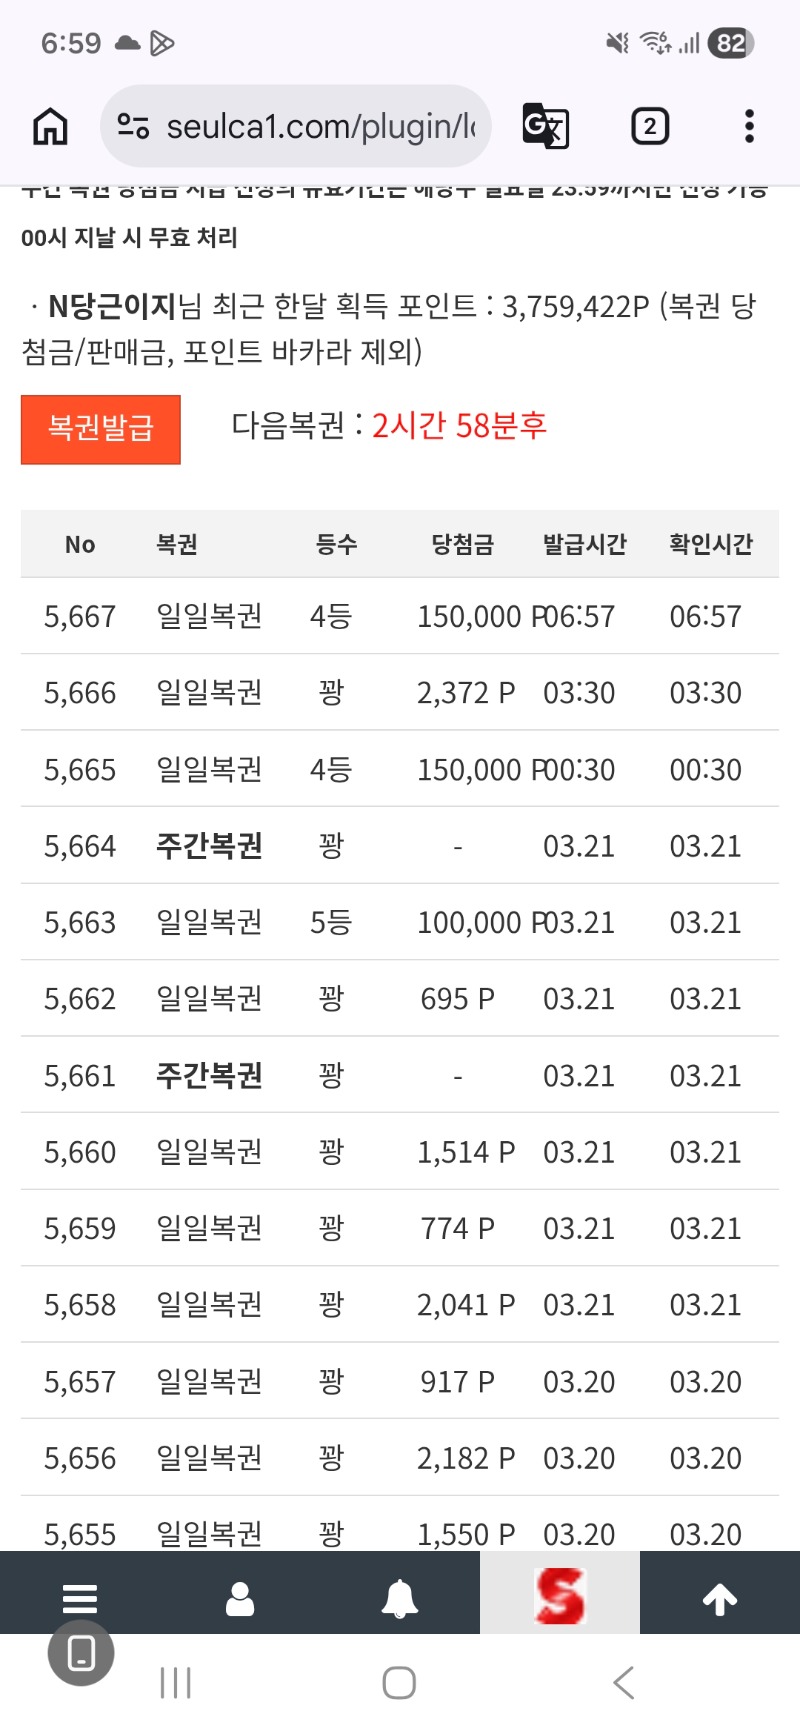Viewport: 800px width, 1734px height.
Task: Tap the floating mobile device button
Action: click(81, 1652)
